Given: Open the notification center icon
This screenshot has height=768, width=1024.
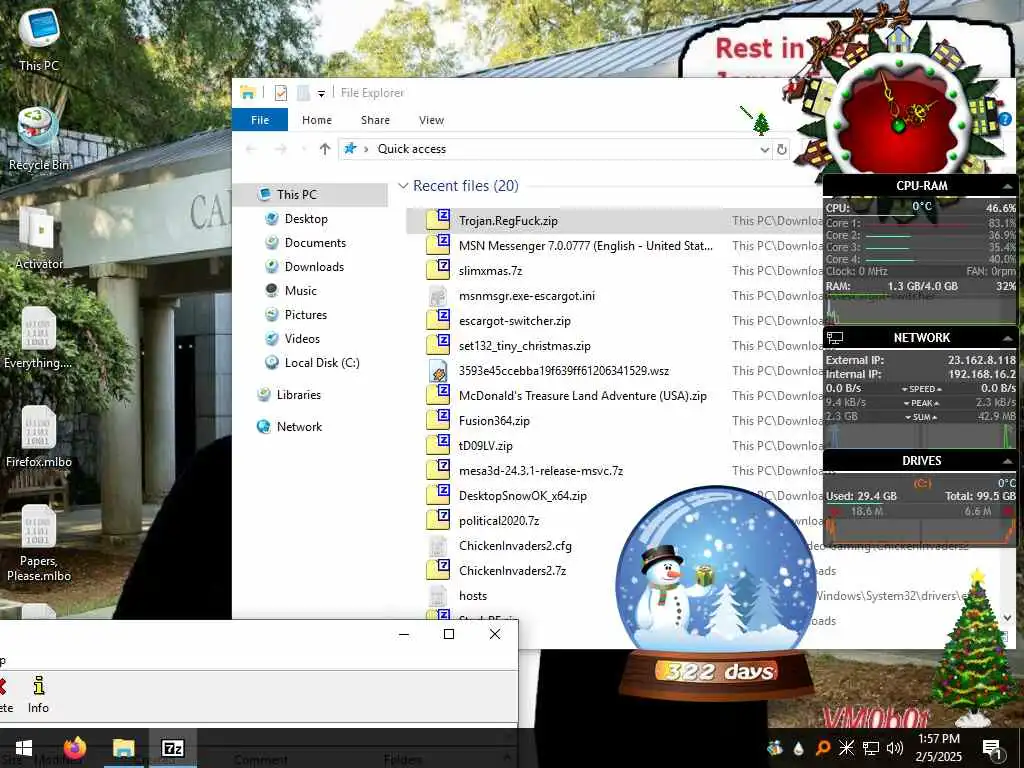Looking at the screenshot, I should pyautogui.click(x=991, y=748).
